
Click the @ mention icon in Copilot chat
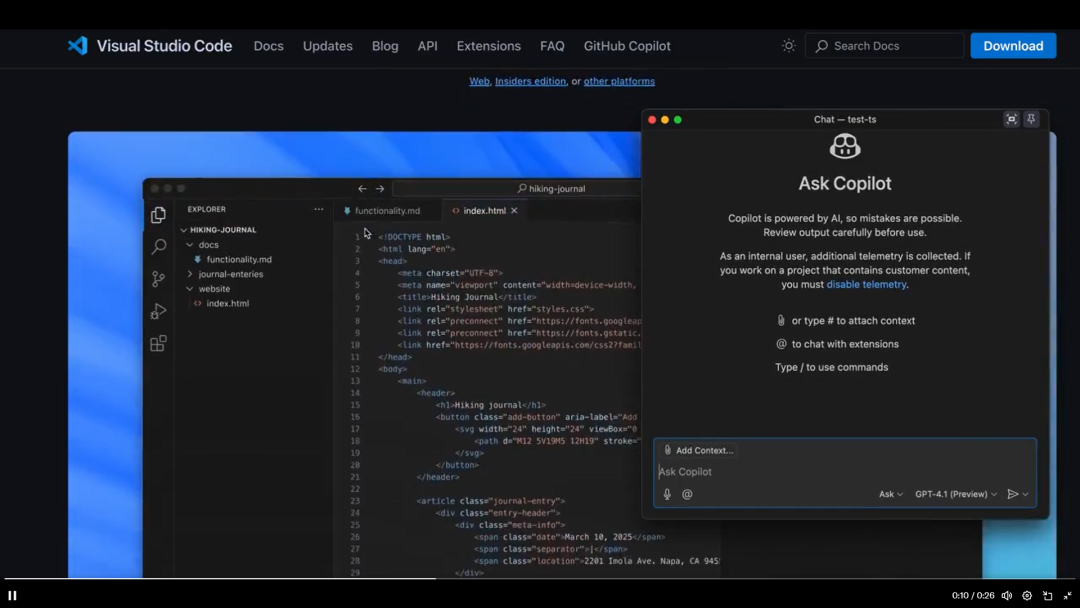click(687, 493)
